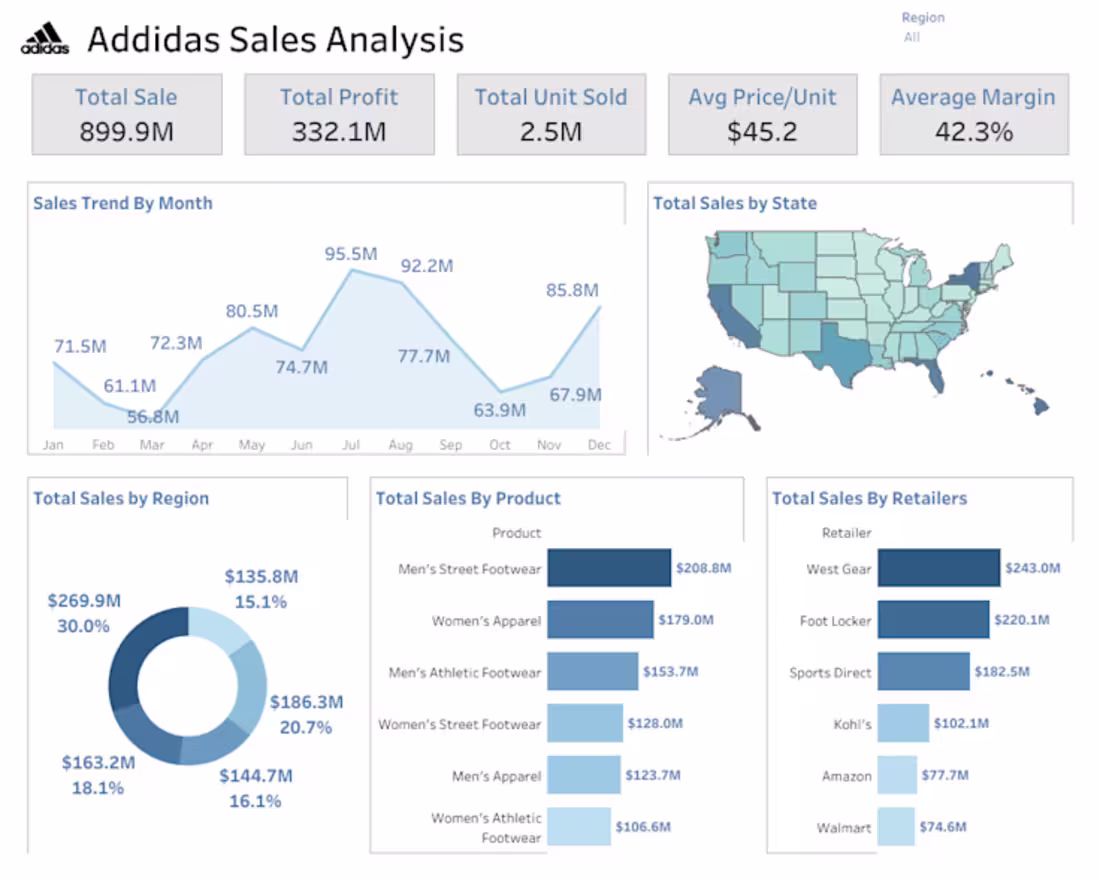Select the Men's Street Footwear bar

tap(610, 567)
